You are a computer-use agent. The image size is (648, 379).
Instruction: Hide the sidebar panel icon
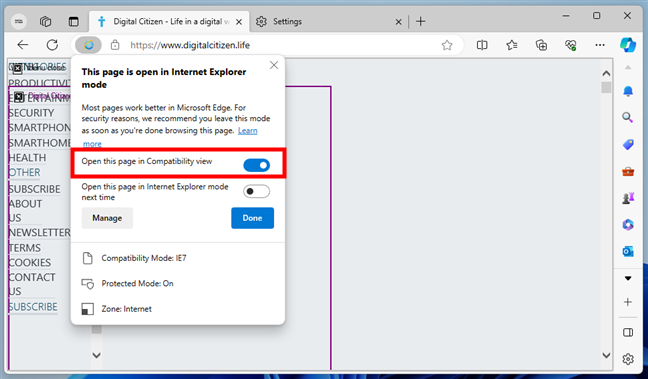[x=628, y=333]
